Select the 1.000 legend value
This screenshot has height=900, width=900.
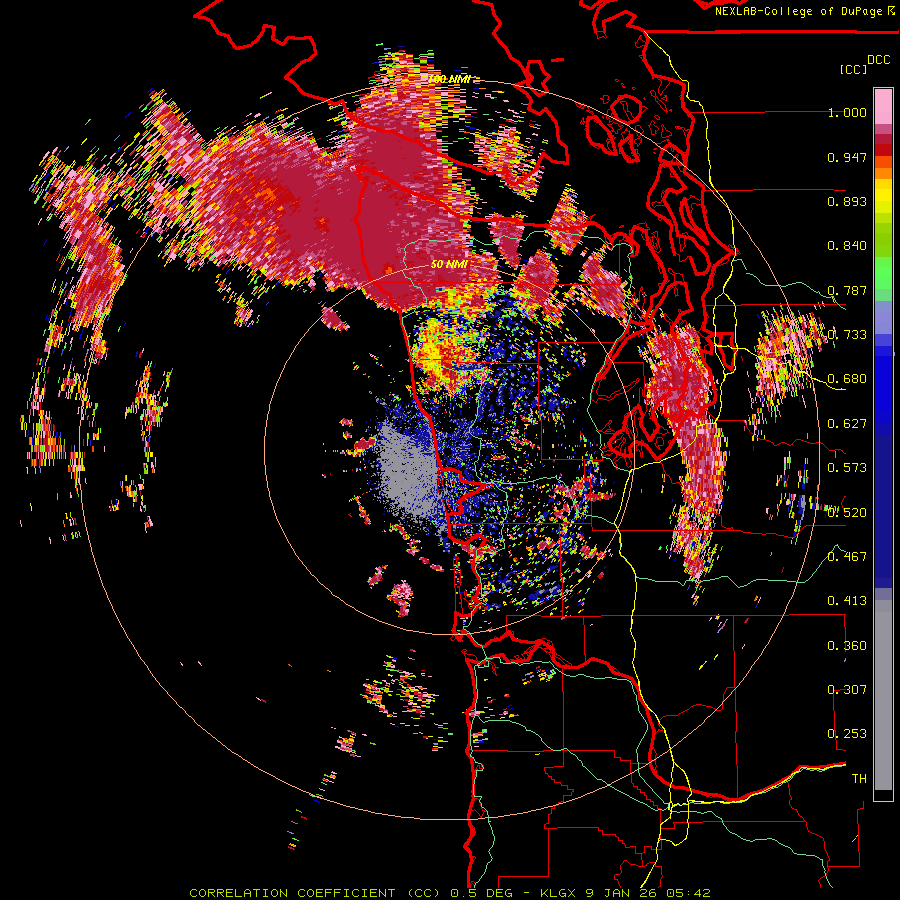click(x=847, y=112)
